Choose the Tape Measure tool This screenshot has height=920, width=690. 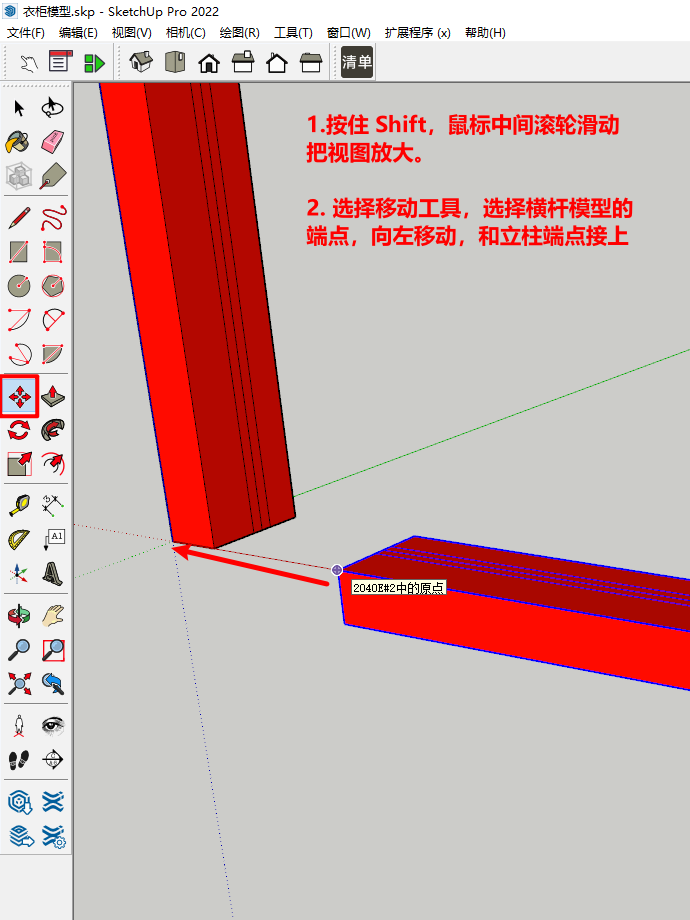pos(19,505)
